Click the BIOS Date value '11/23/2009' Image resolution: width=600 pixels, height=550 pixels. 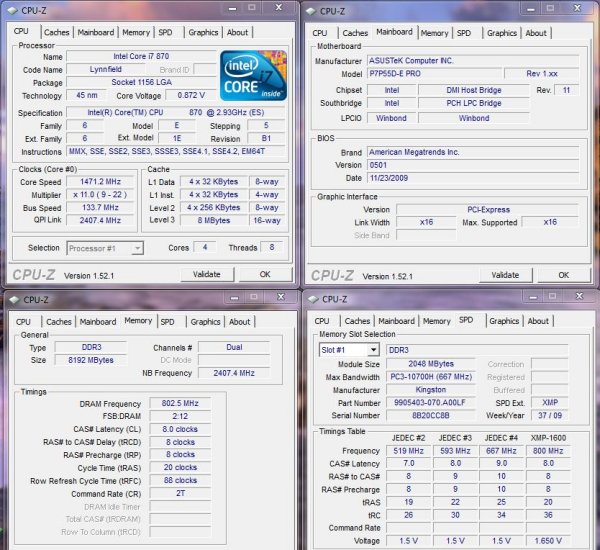click(473, 178)
